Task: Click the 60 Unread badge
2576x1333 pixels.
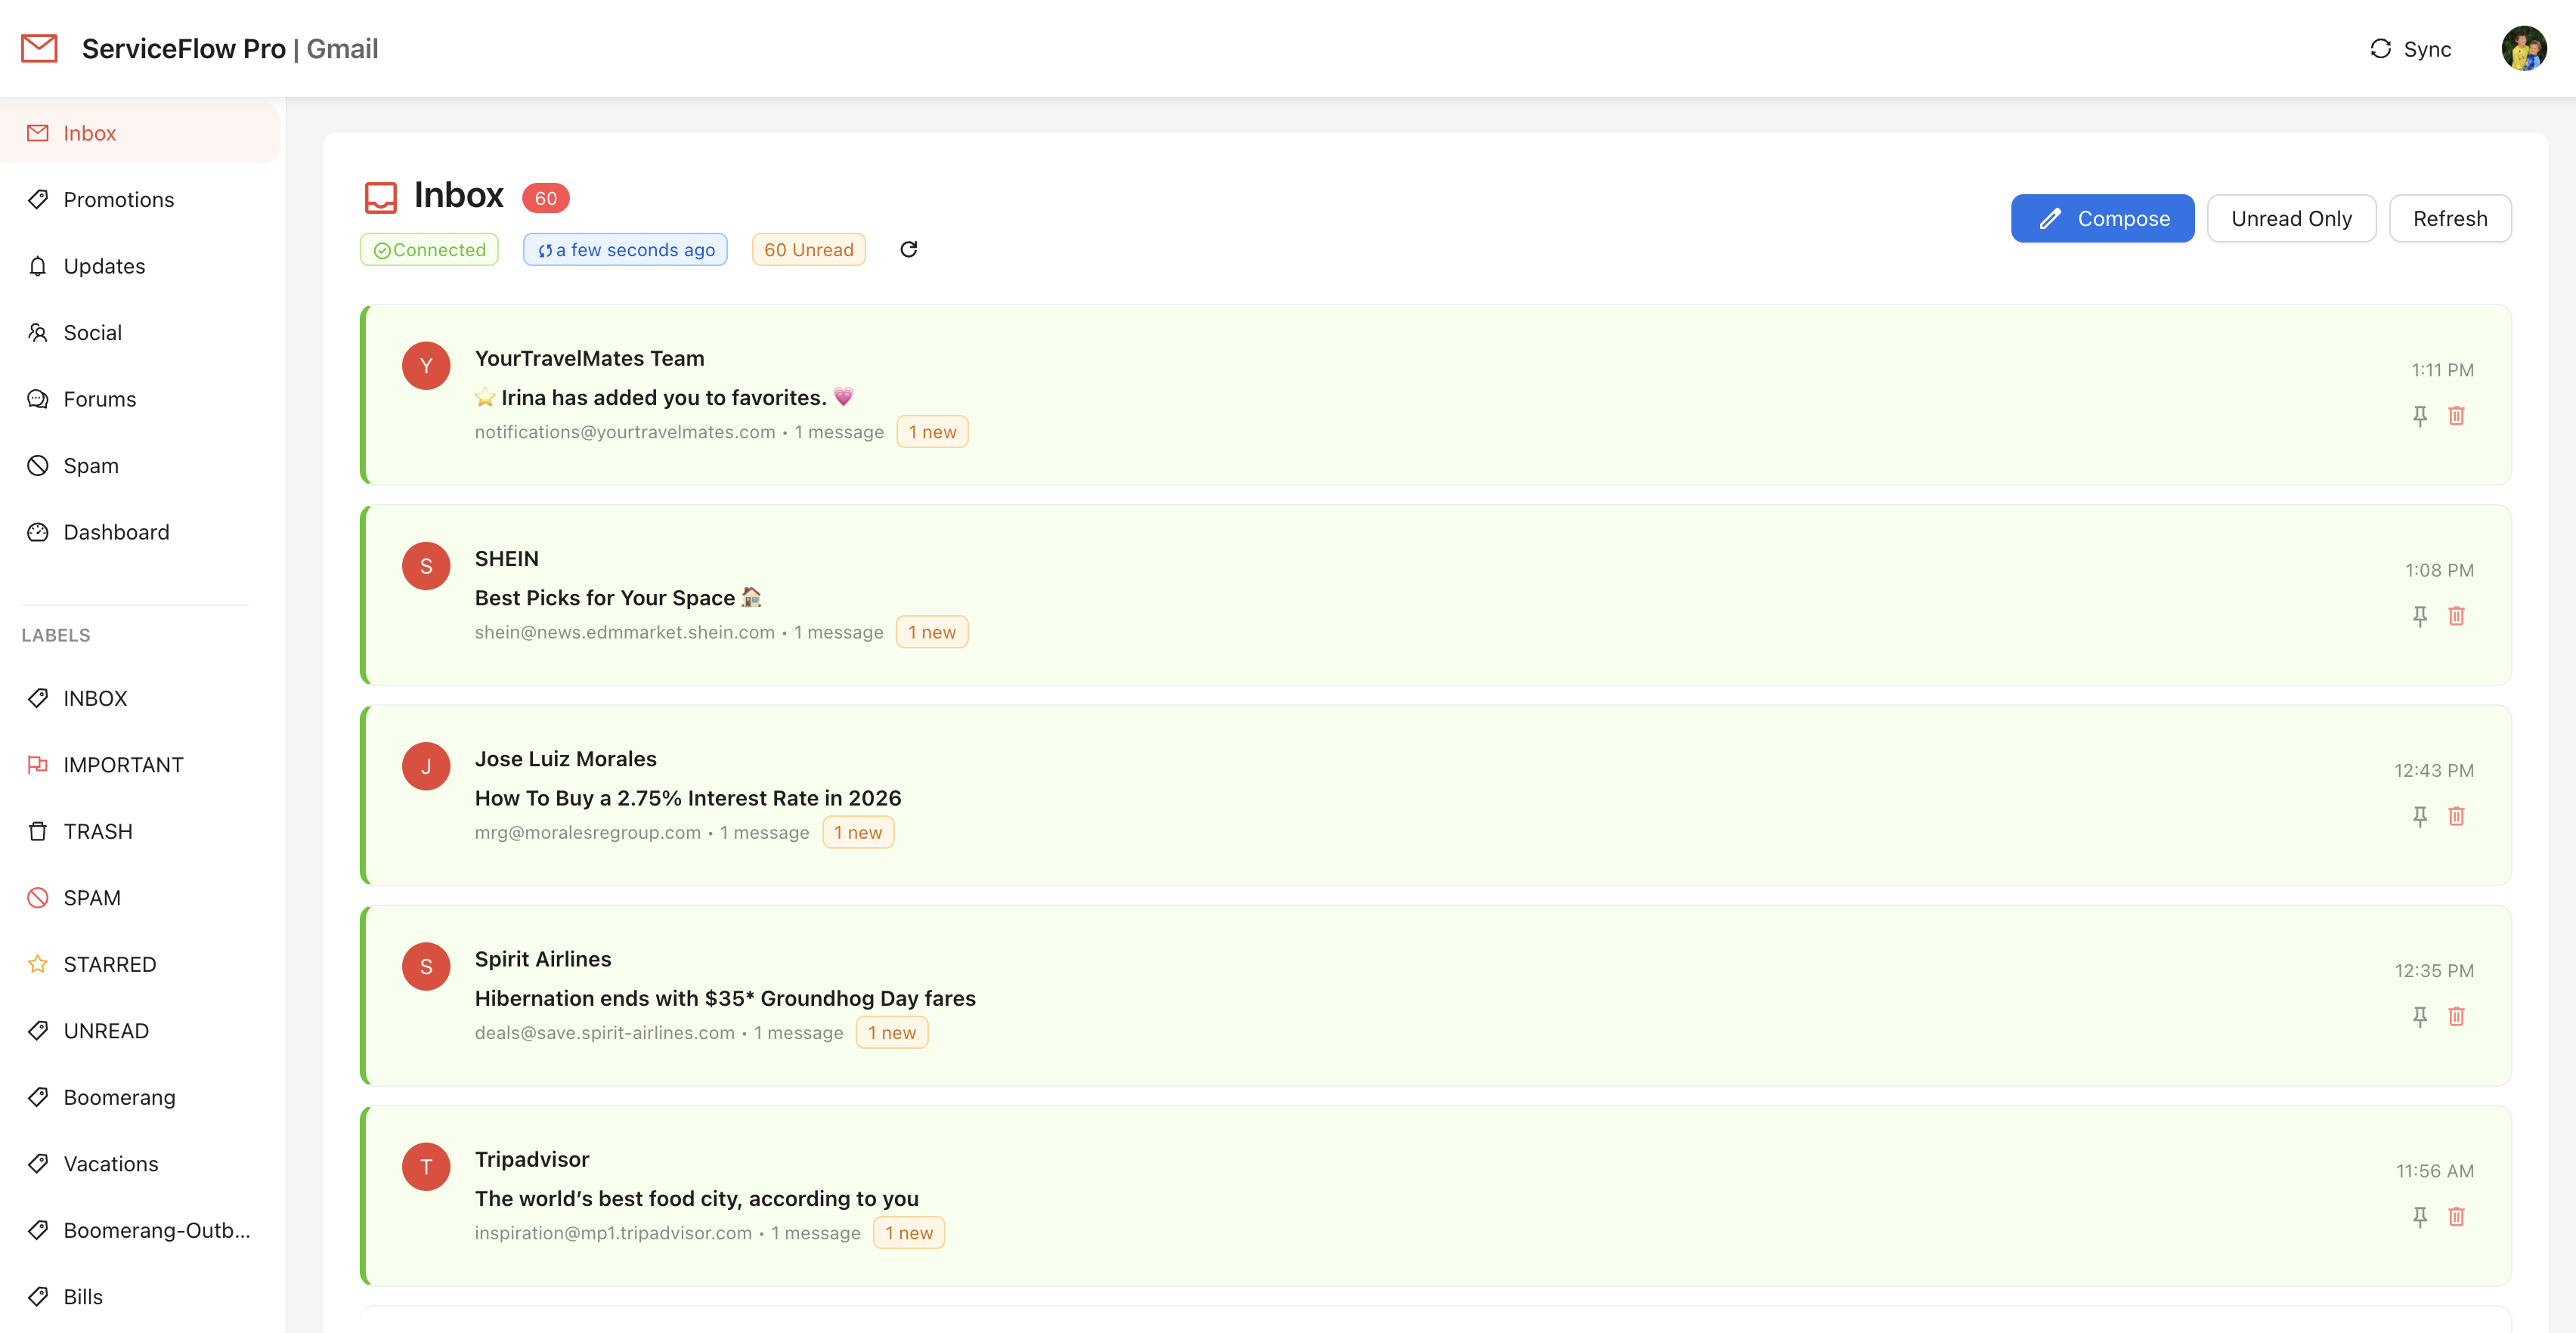Action: click(x=808, y=249)
